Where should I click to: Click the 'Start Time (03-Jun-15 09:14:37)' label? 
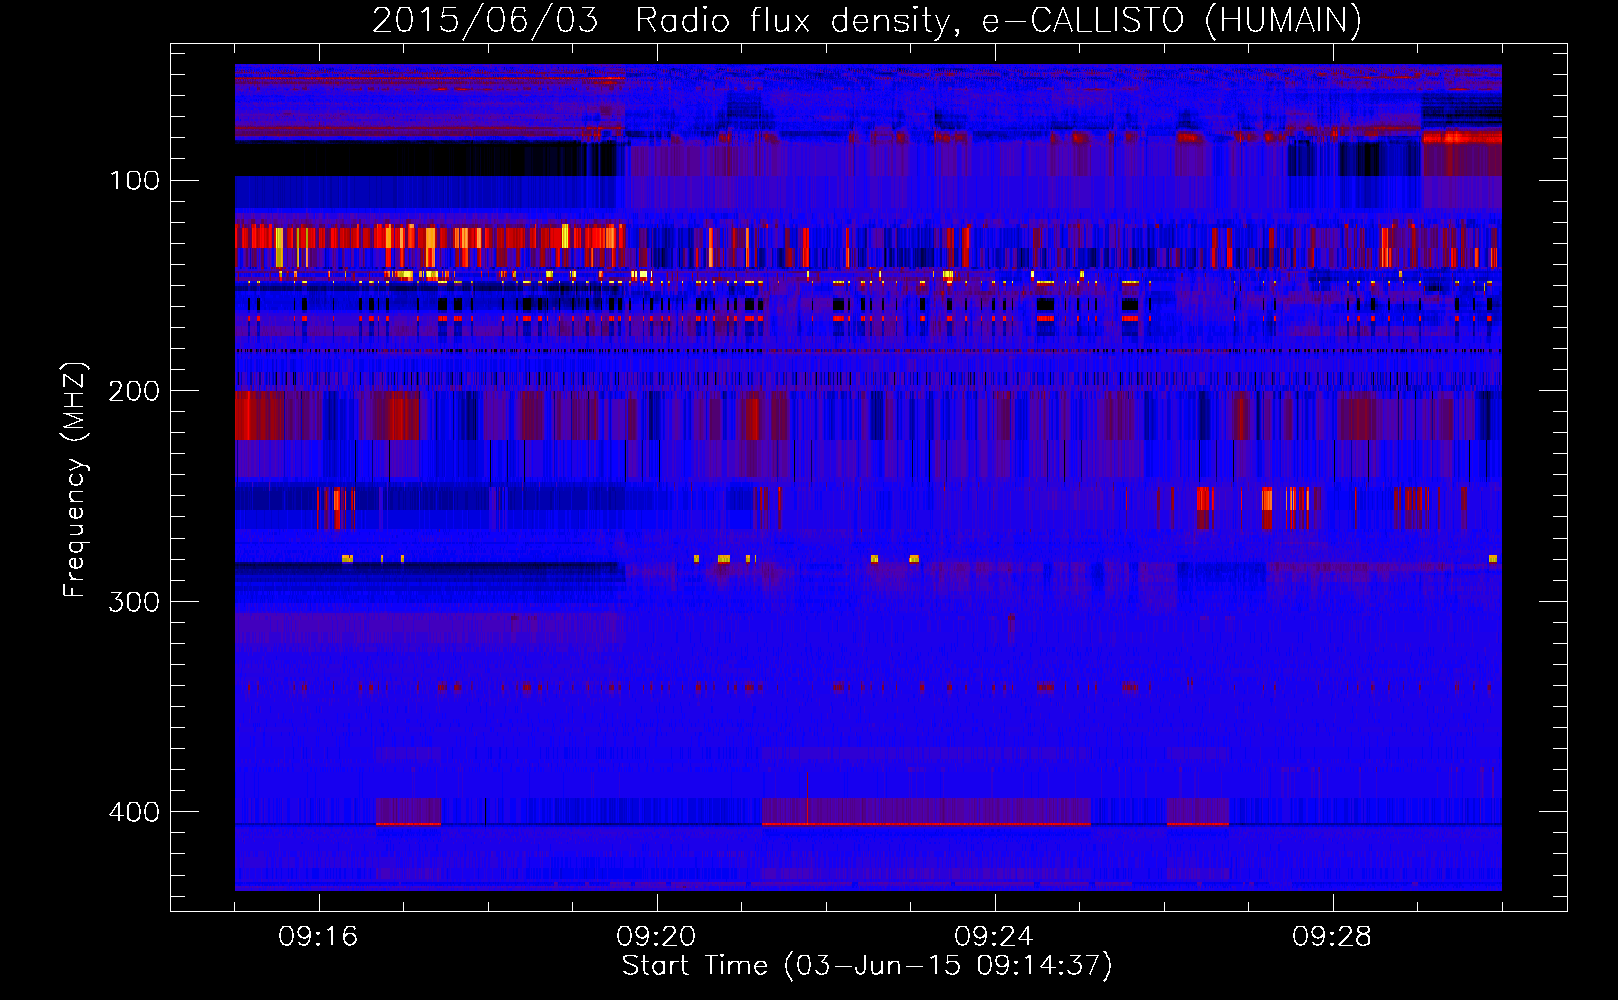coord(867,966)
